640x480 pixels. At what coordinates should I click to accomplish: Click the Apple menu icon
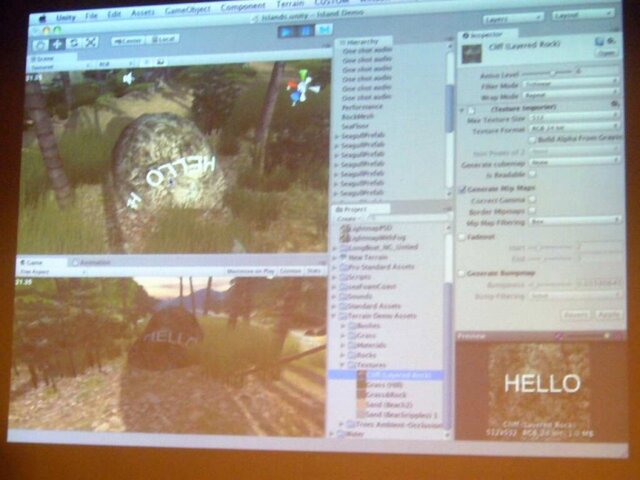click(x=42, y=19)
